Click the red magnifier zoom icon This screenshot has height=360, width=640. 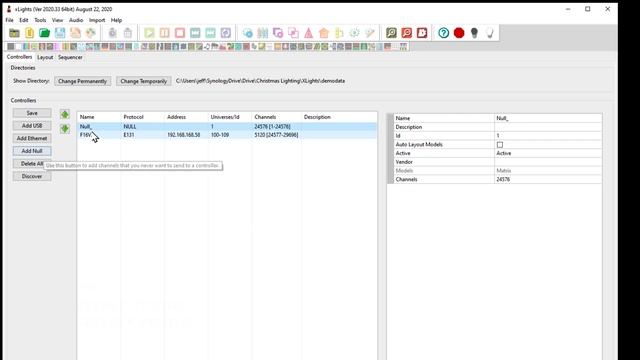(x=407, y=33)
